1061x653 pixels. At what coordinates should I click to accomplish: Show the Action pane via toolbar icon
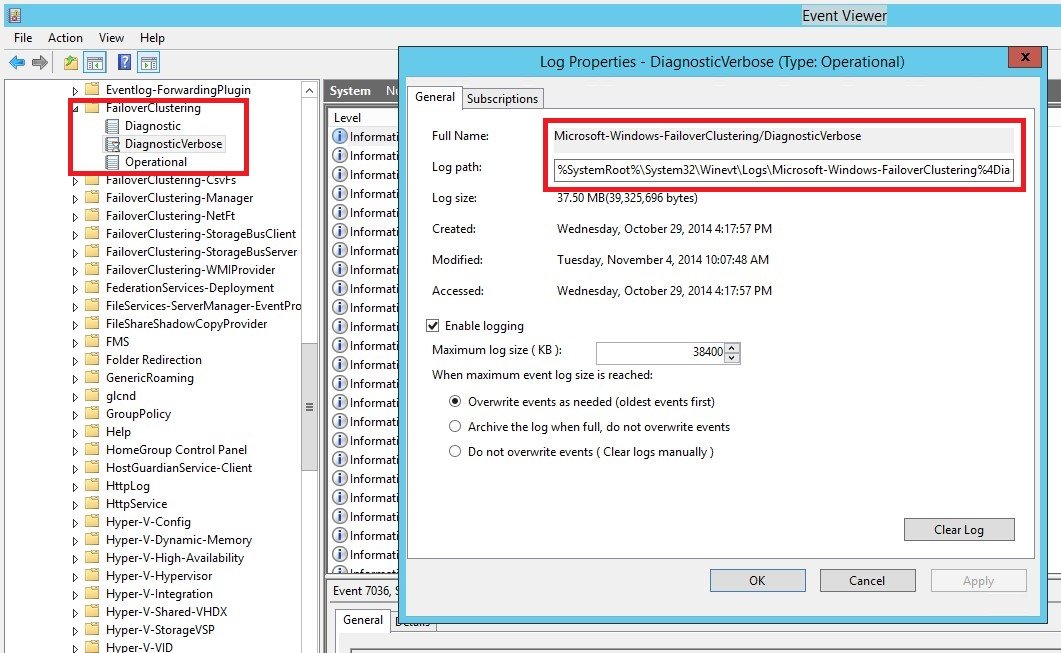coord(146,62)
